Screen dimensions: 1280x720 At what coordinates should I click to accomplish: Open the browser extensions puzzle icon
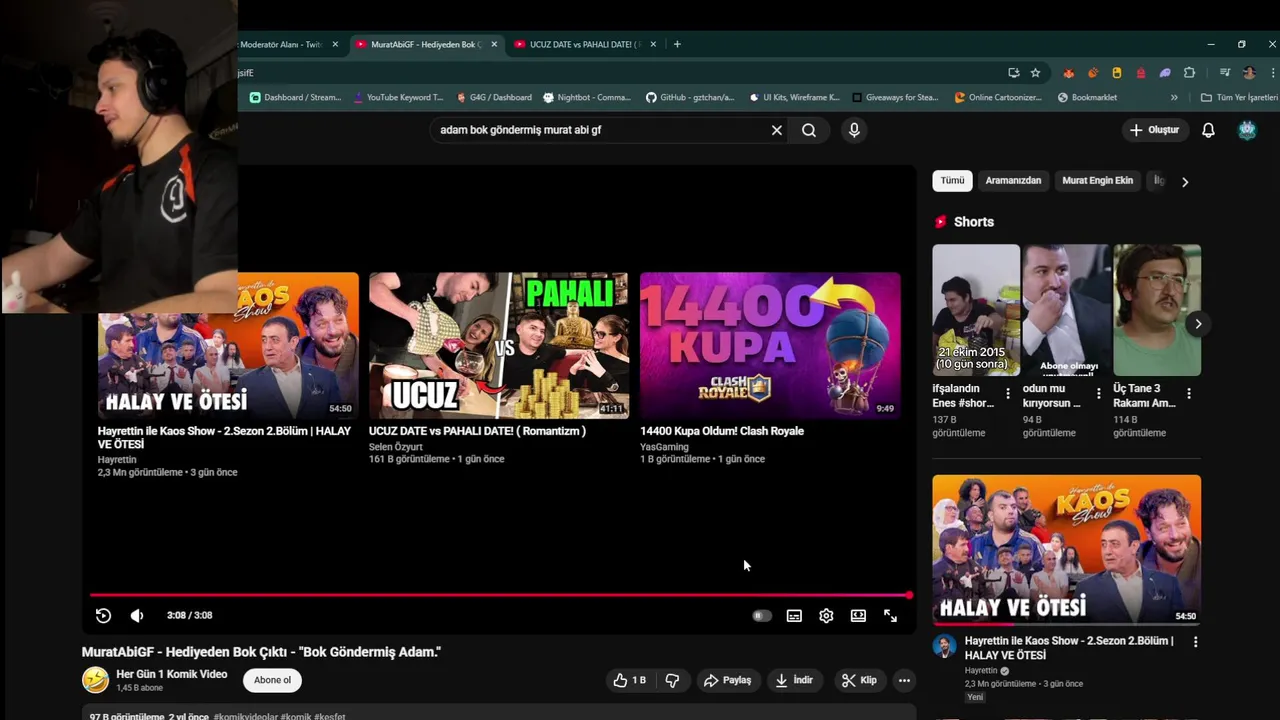pos(1189,73)
